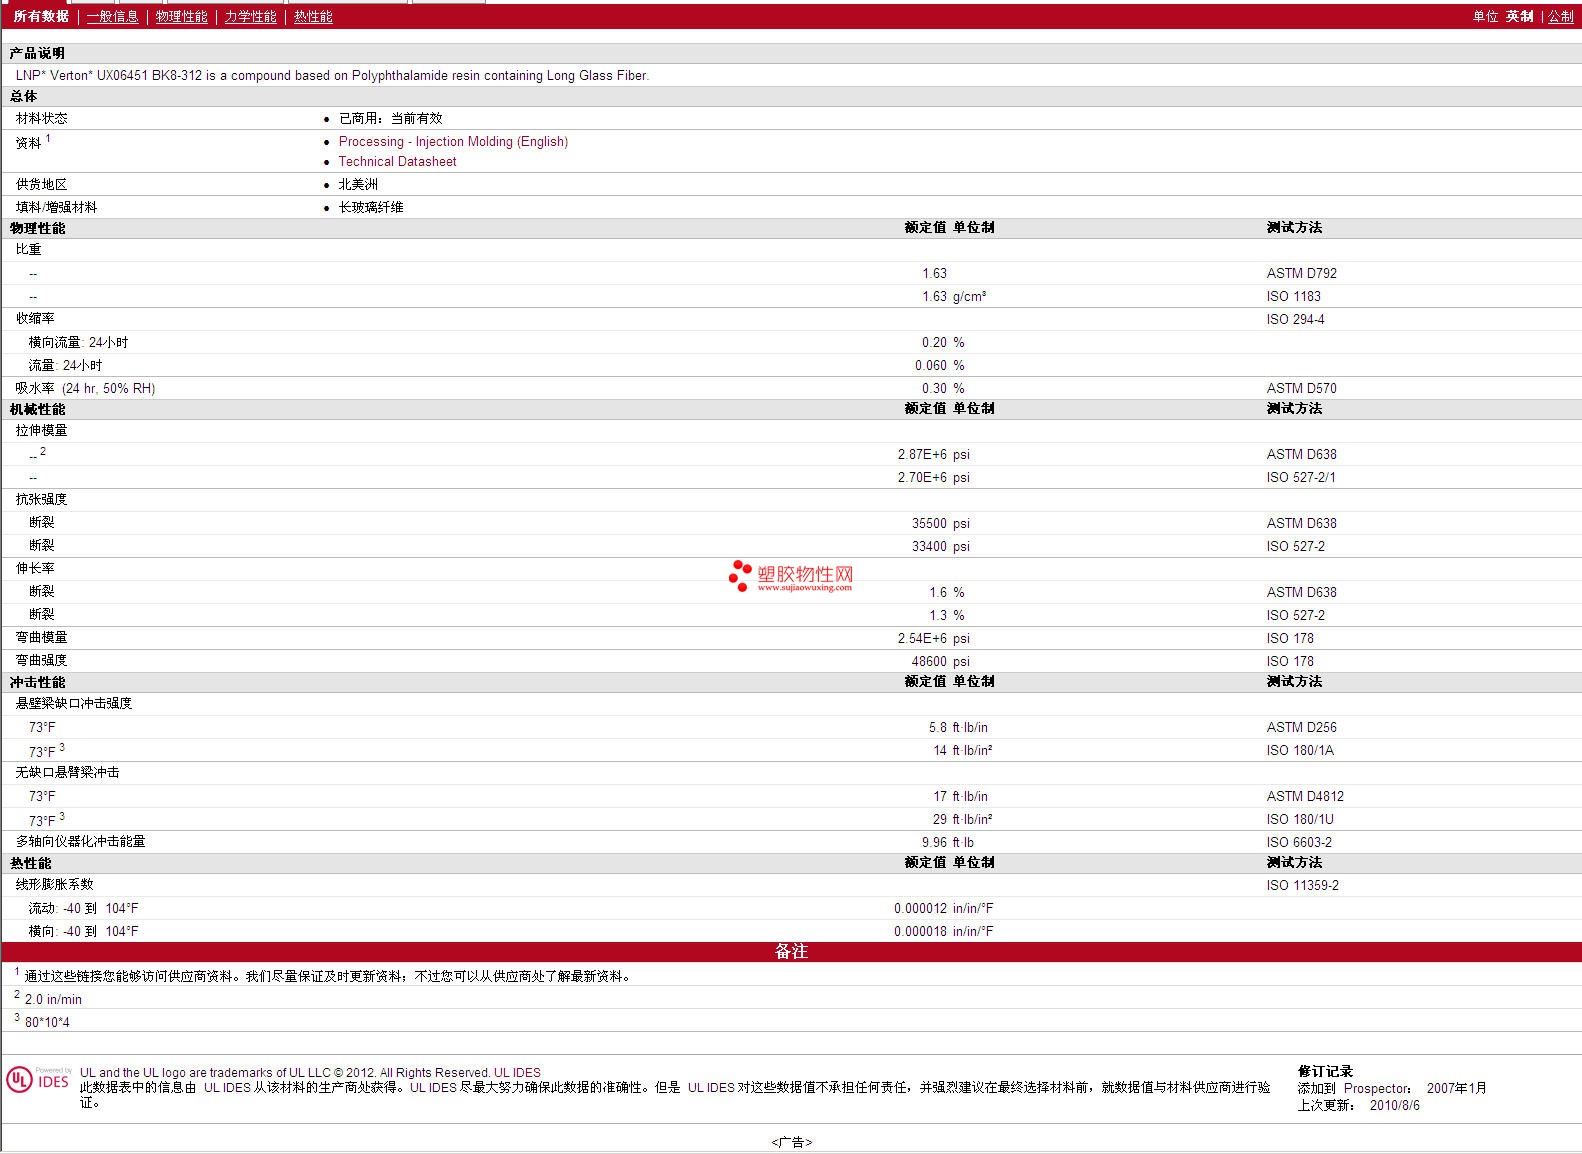Select the 吸水率 (24 hr, 50% RH) label
The width and height of the screenshot is (1582, 1154).
coord(85,388)
